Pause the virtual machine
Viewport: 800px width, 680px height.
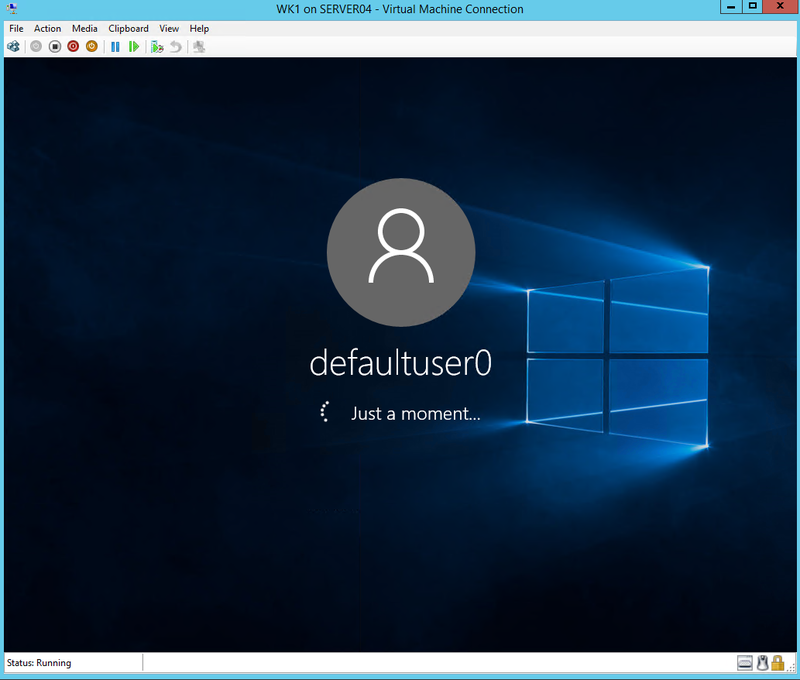coord(115,46)
